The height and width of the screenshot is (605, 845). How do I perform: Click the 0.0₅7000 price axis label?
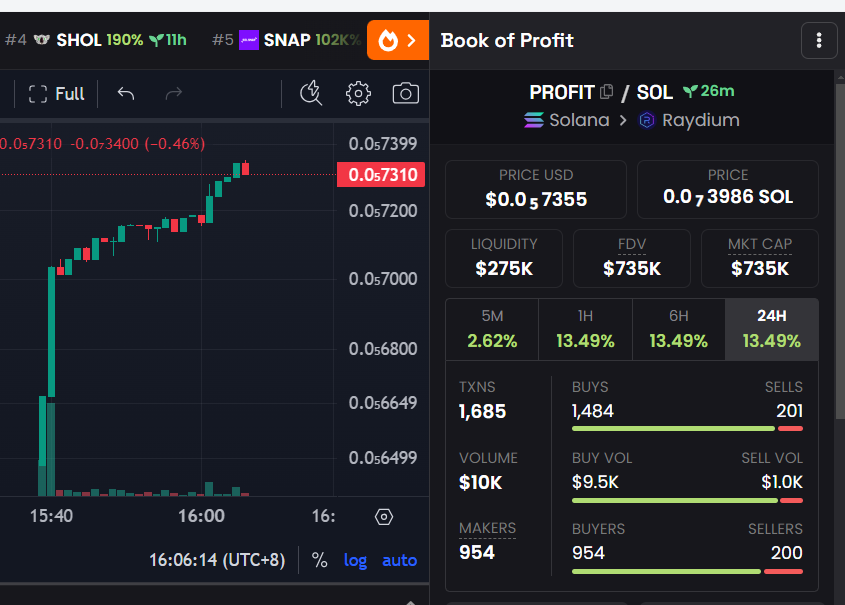[x=383, y=279]
